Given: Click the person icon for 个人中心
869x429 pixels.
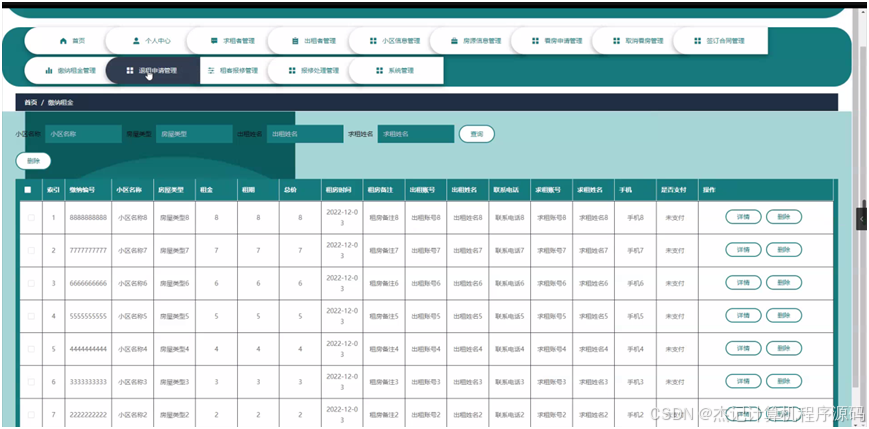Looking at the screenshot, I should click(x=136, y=41).
